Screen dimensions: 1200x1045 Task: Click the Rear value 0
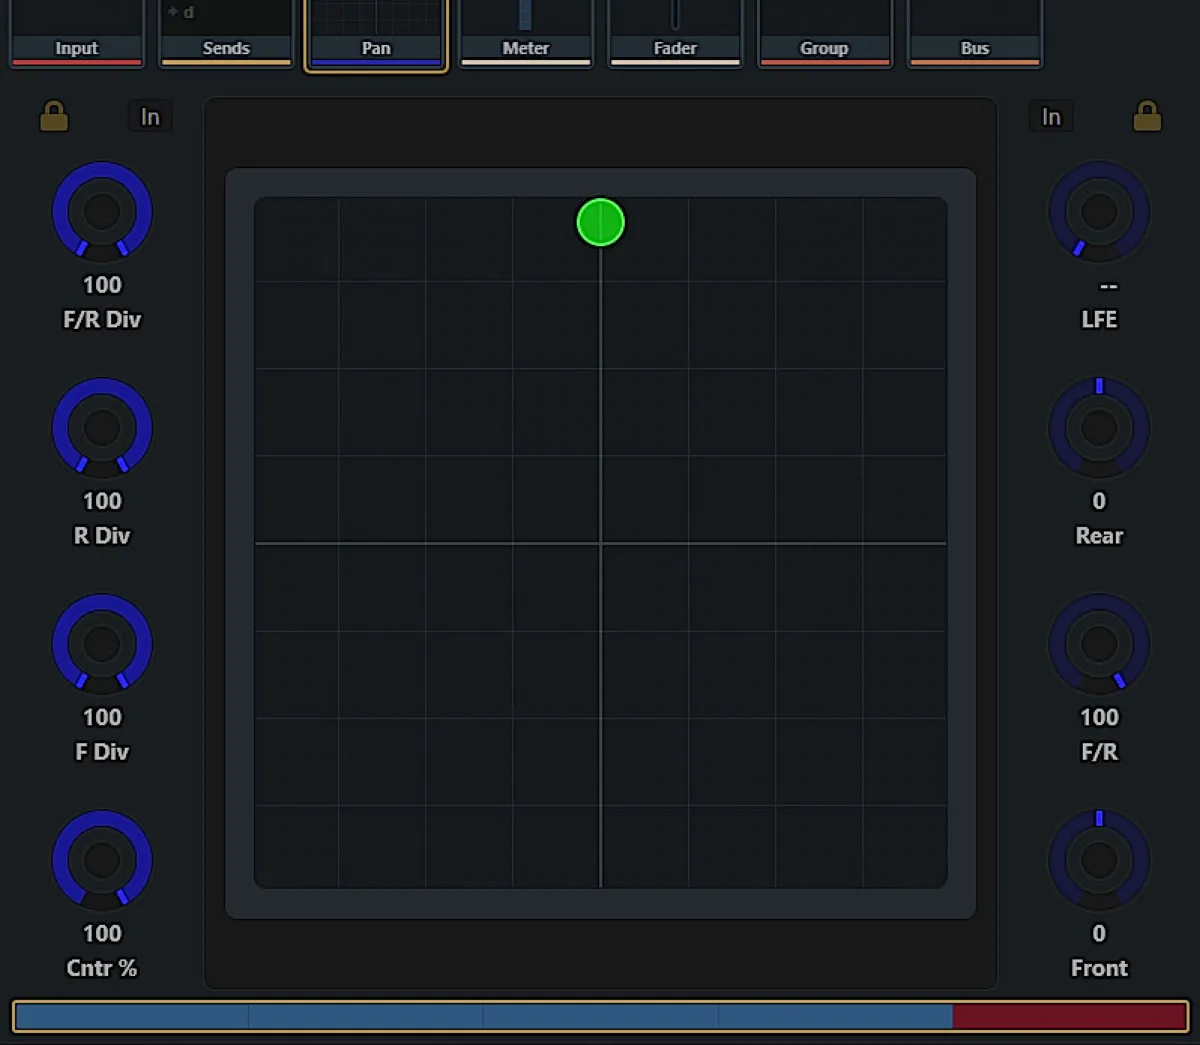click(x=1099, y=501)
